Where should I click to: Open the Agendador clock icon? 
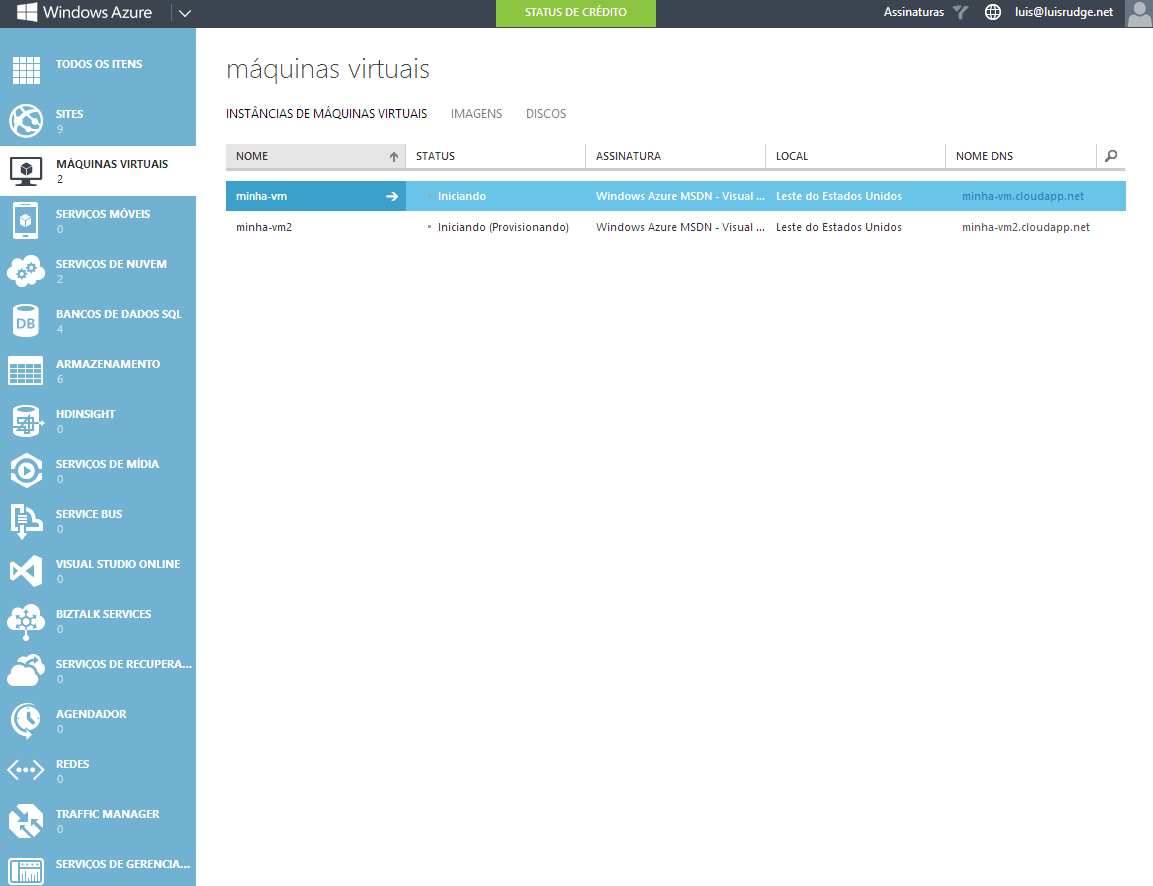[x=26, y=721]
